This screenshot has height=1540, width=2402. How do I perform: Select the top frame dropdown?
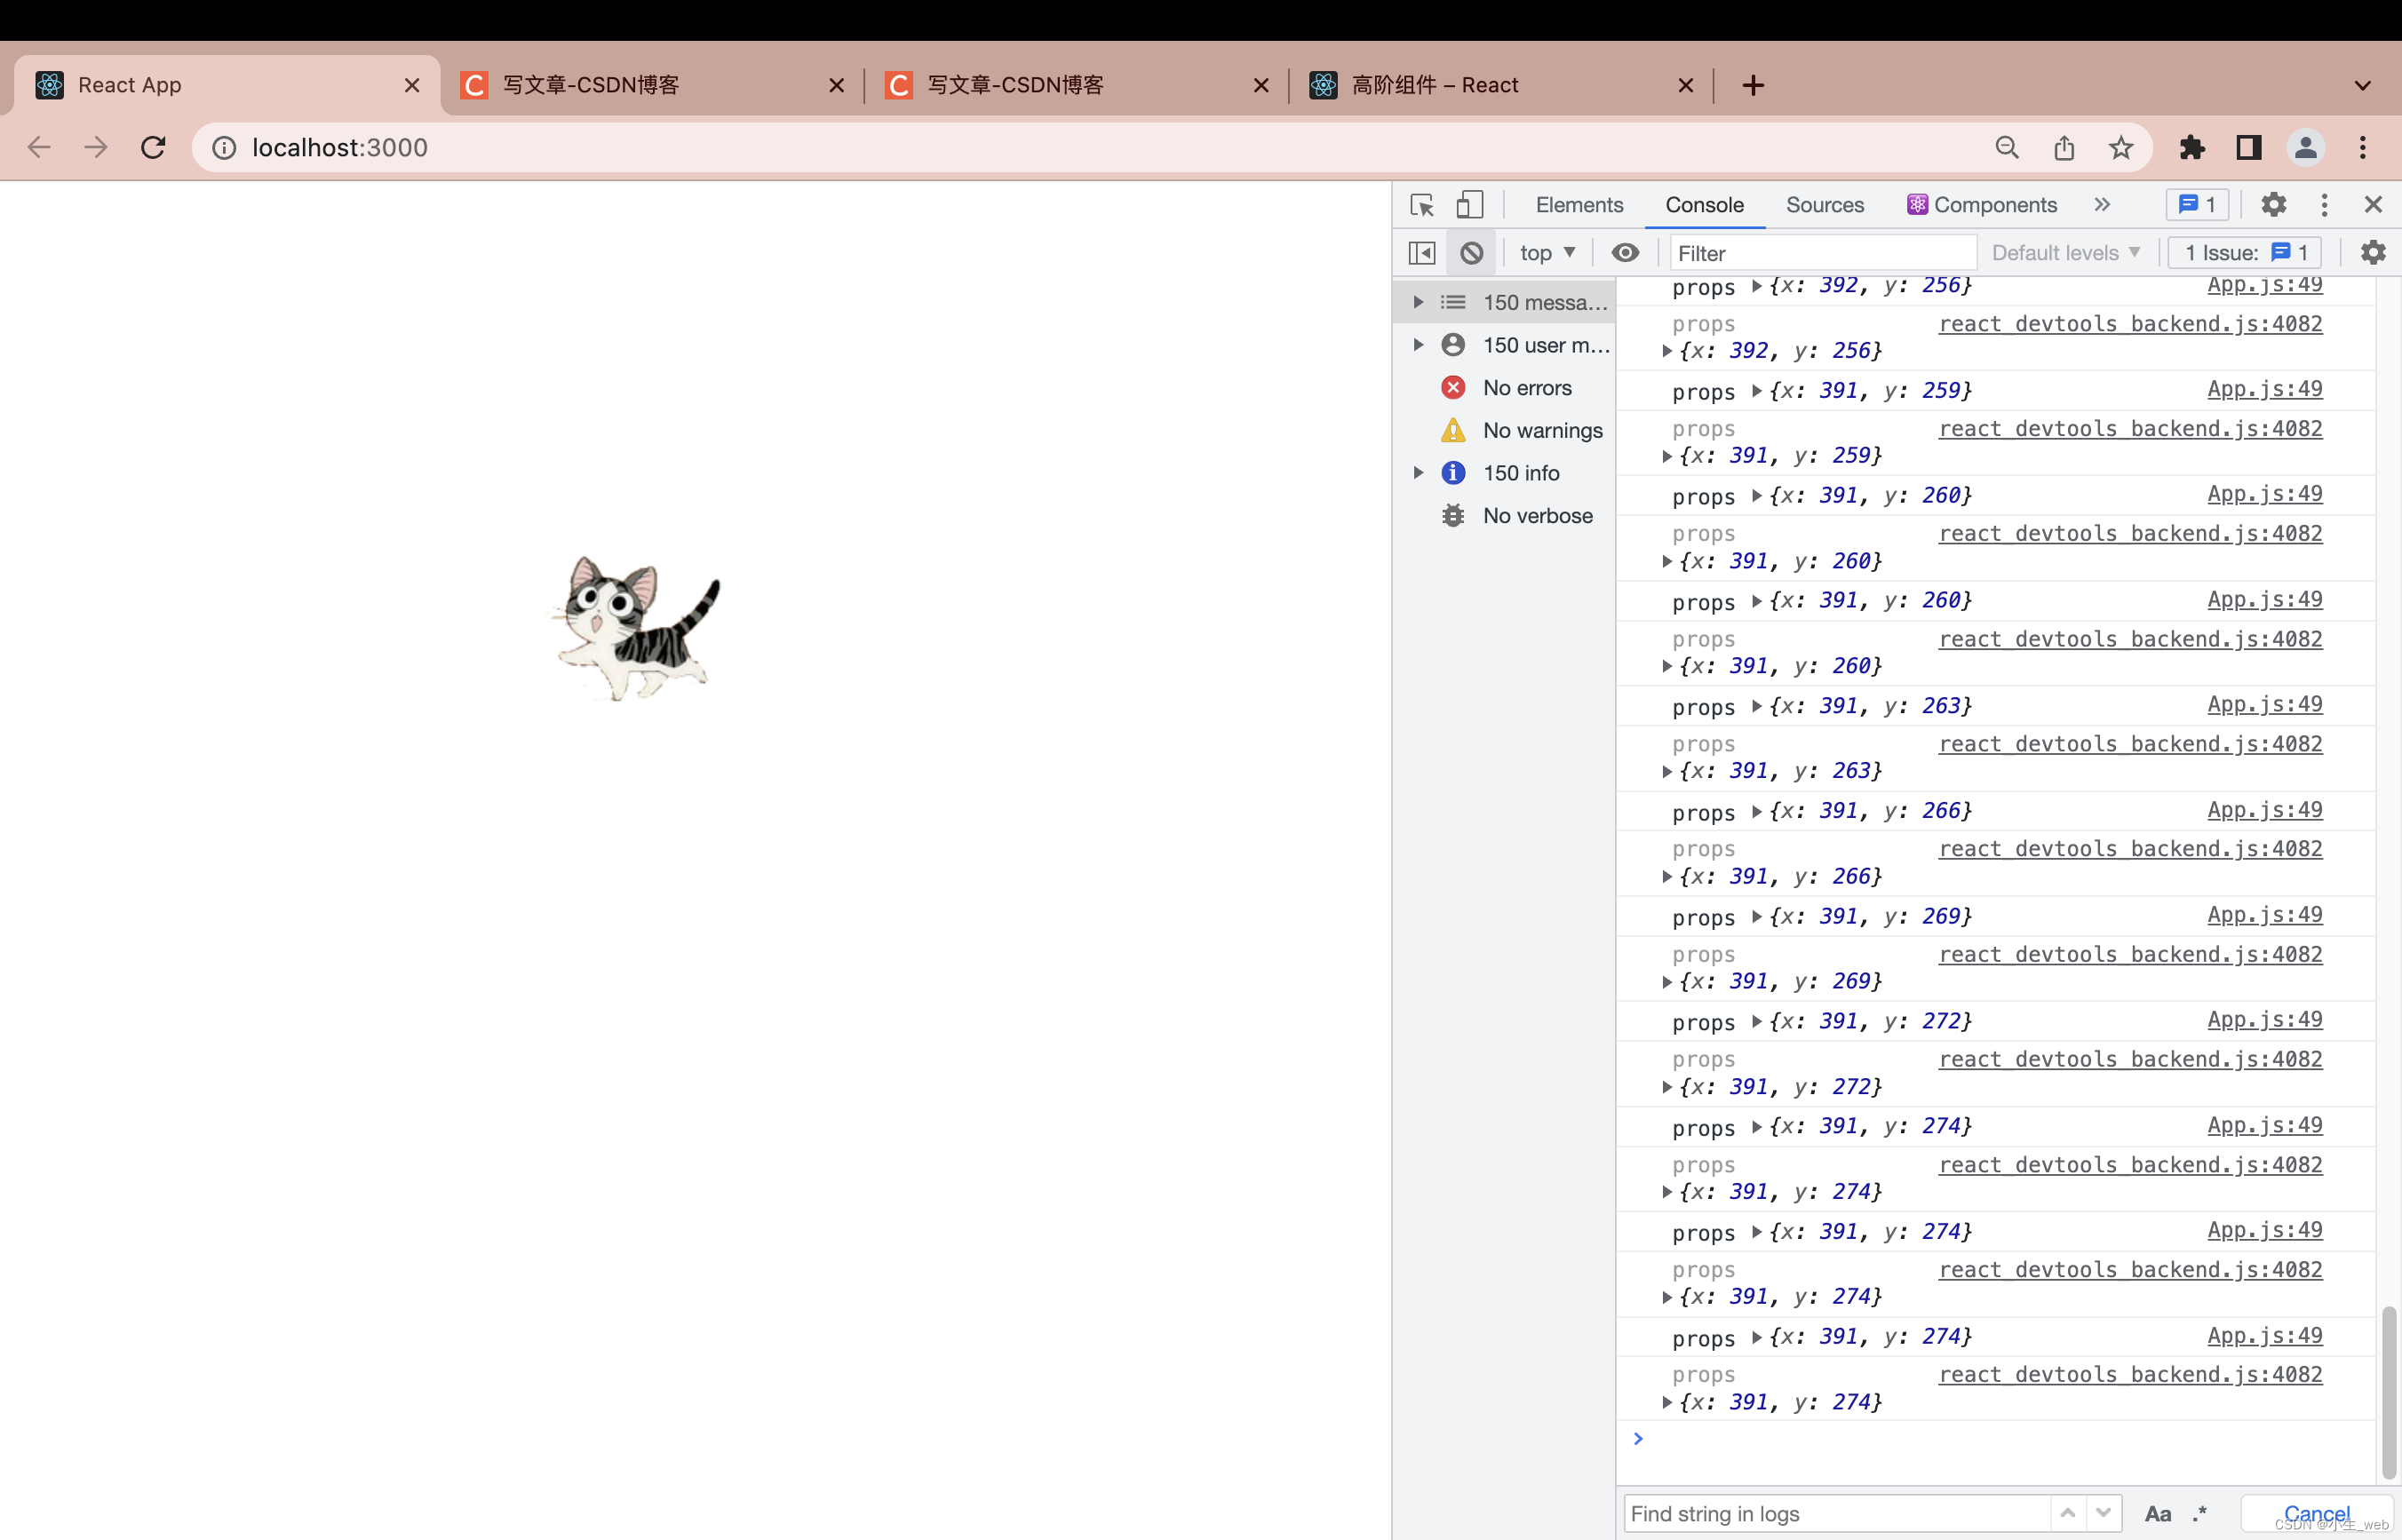click(1540, 252)
